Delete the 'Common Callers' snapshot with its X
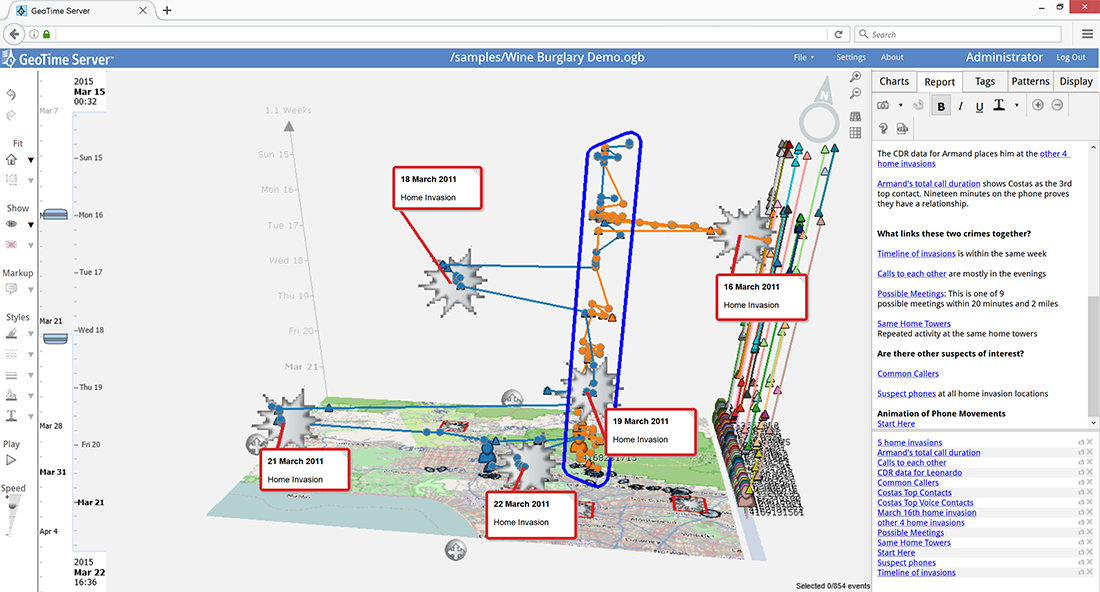This screenshot has width=1100, height=592. (1089, 483)
